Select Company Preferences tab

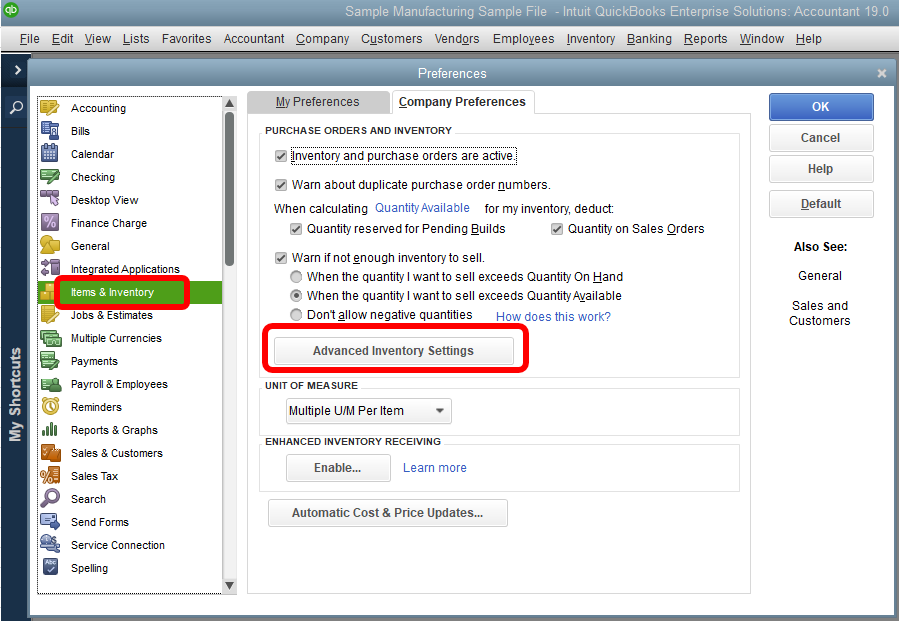pos(462,102)
